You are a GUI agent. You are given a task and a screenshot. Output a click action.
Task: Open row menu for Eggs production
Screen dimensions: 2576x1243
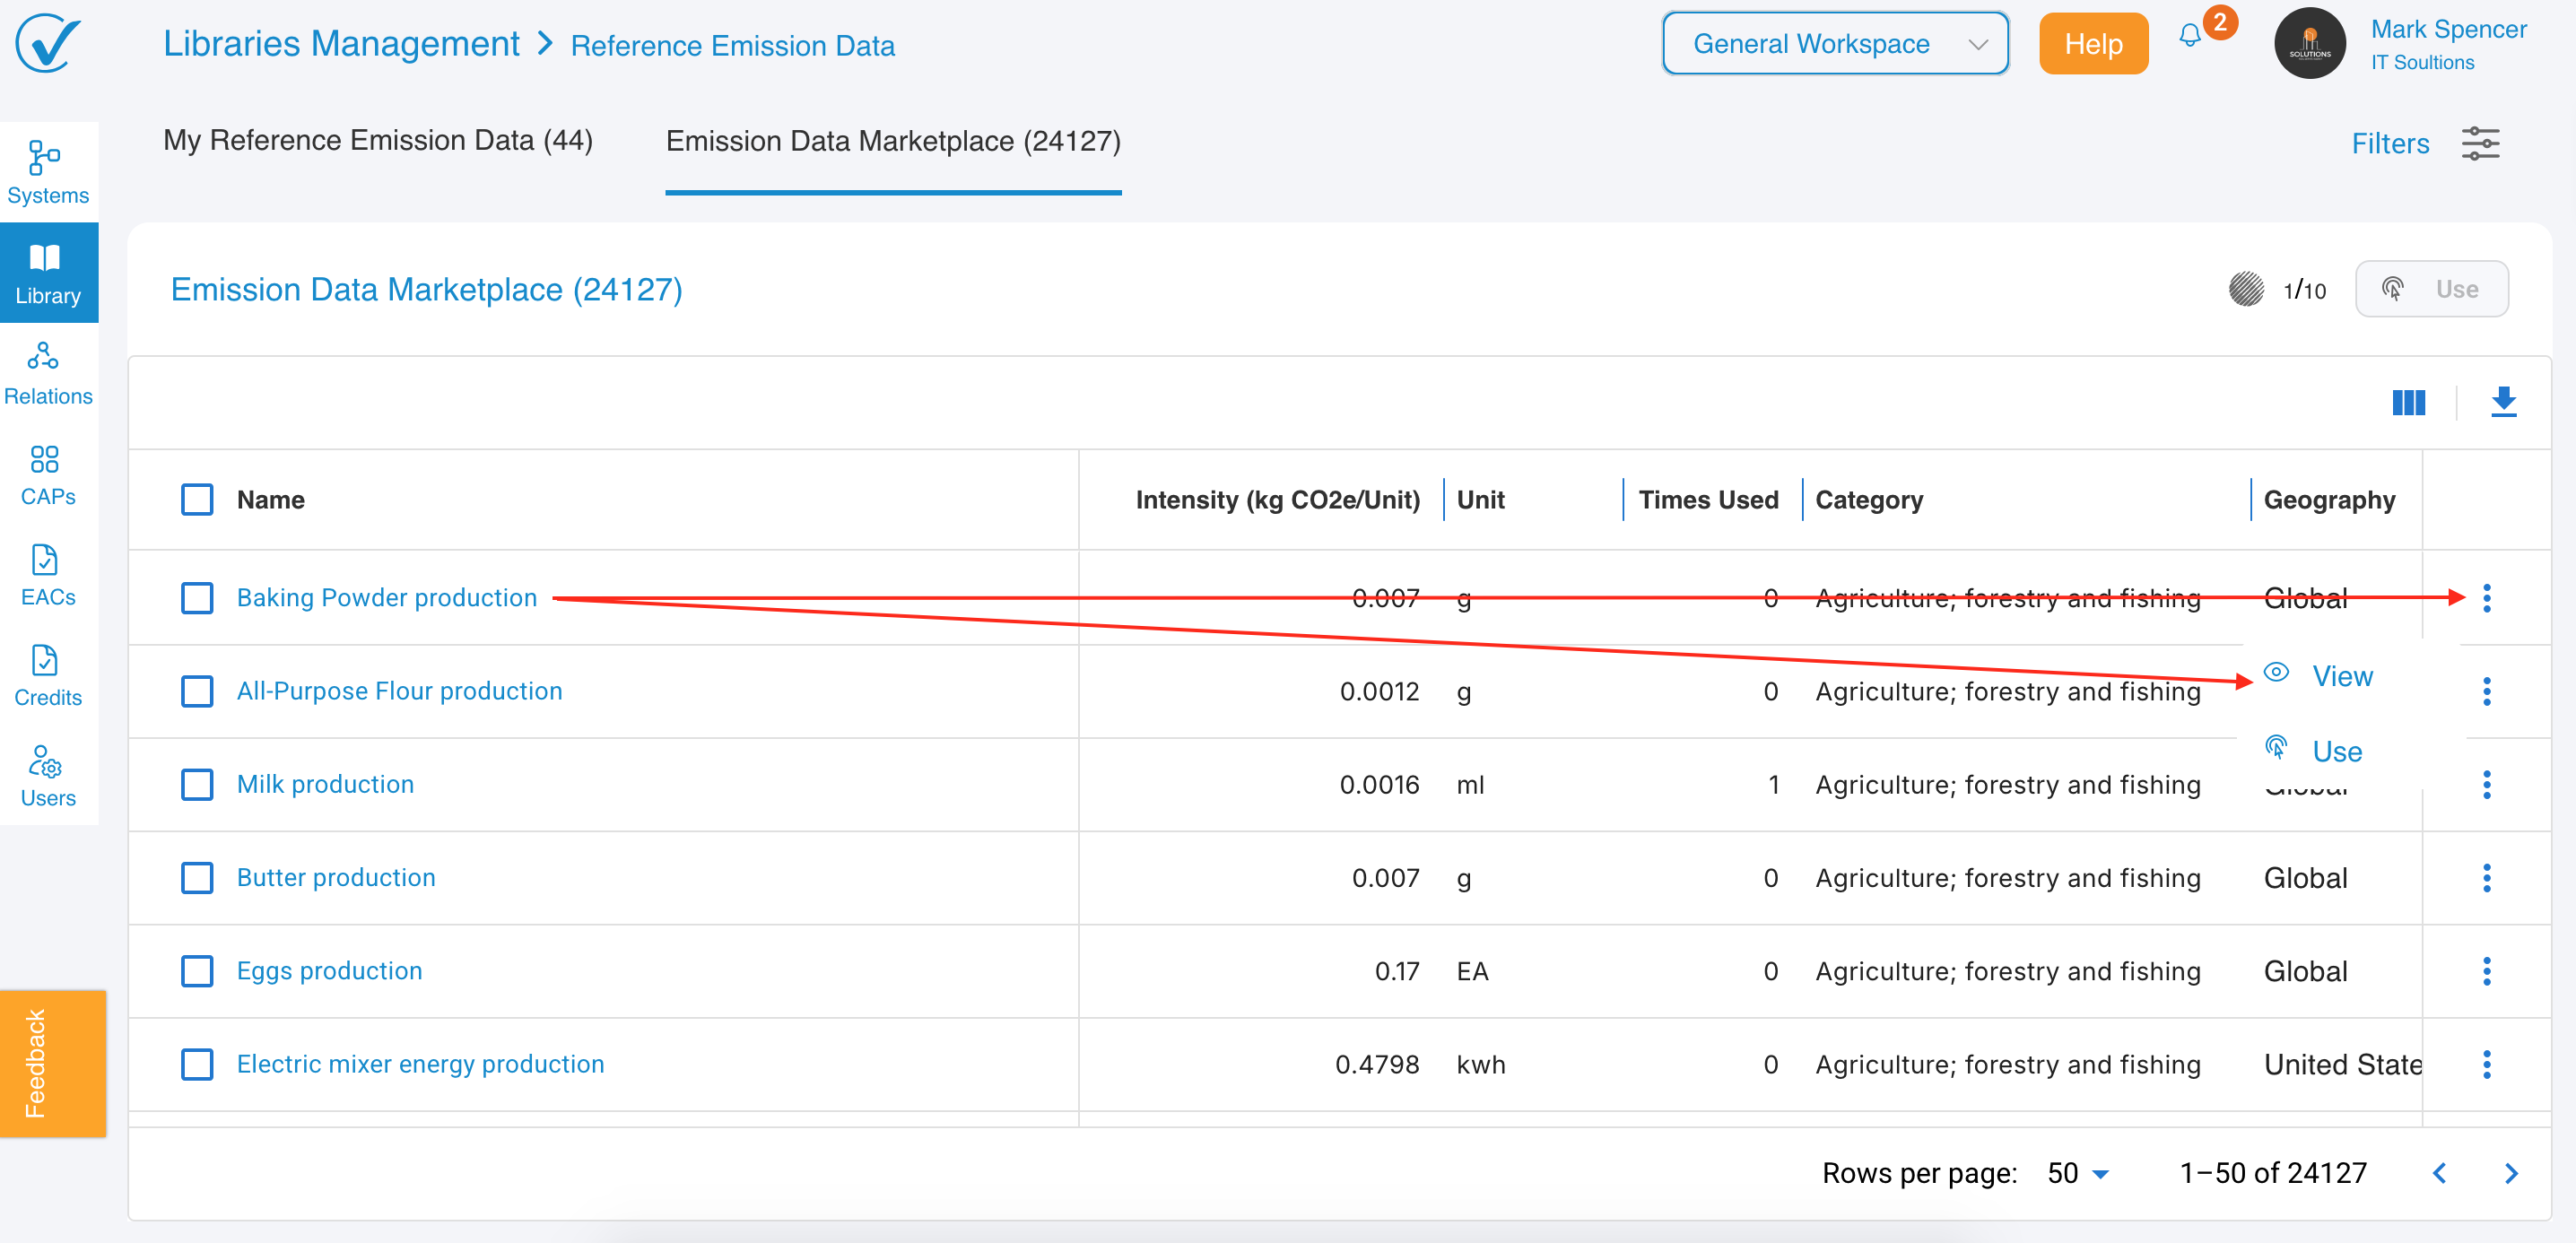tap(2486, 971)
